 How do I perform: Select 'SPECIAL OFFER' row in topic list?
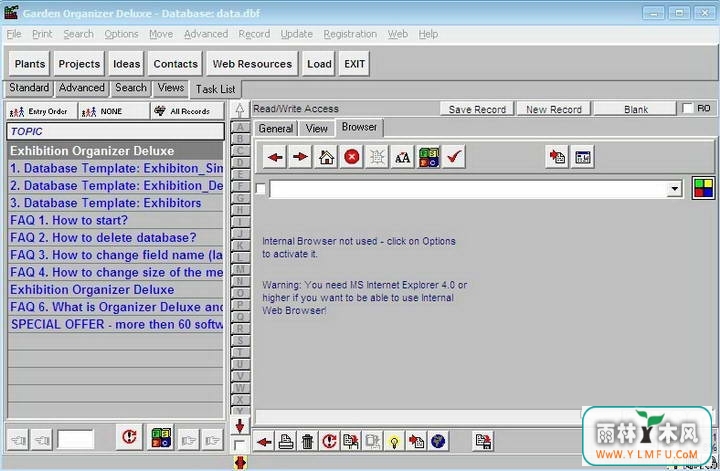(116, 325)
